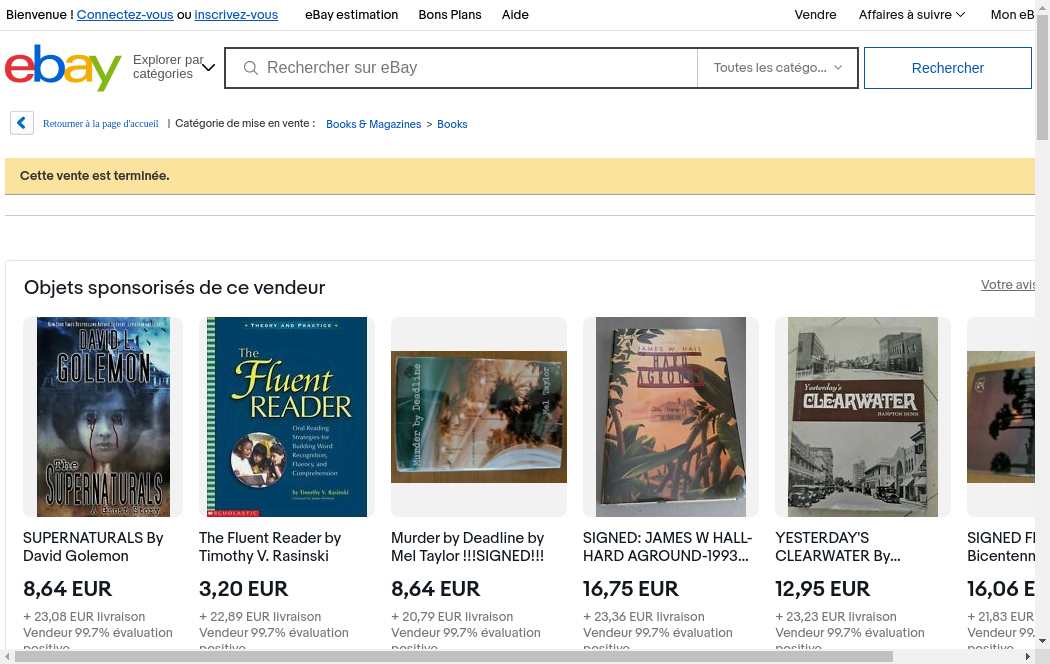Expand the Explorer par catégories menu
This screenshot has height=664, width=1050.
174,68
